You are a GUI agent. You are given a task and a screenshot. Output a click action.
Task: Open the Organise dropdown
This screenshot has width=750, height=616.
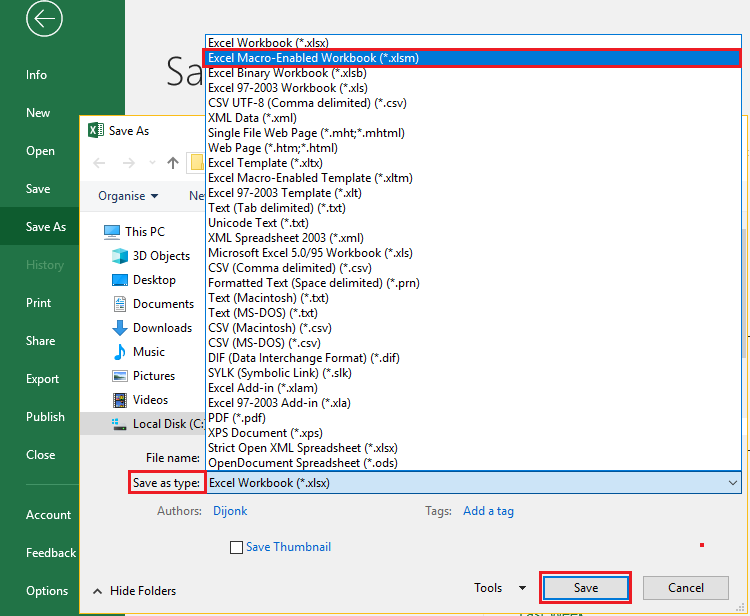pyautogui.click(x=128, y=196)
